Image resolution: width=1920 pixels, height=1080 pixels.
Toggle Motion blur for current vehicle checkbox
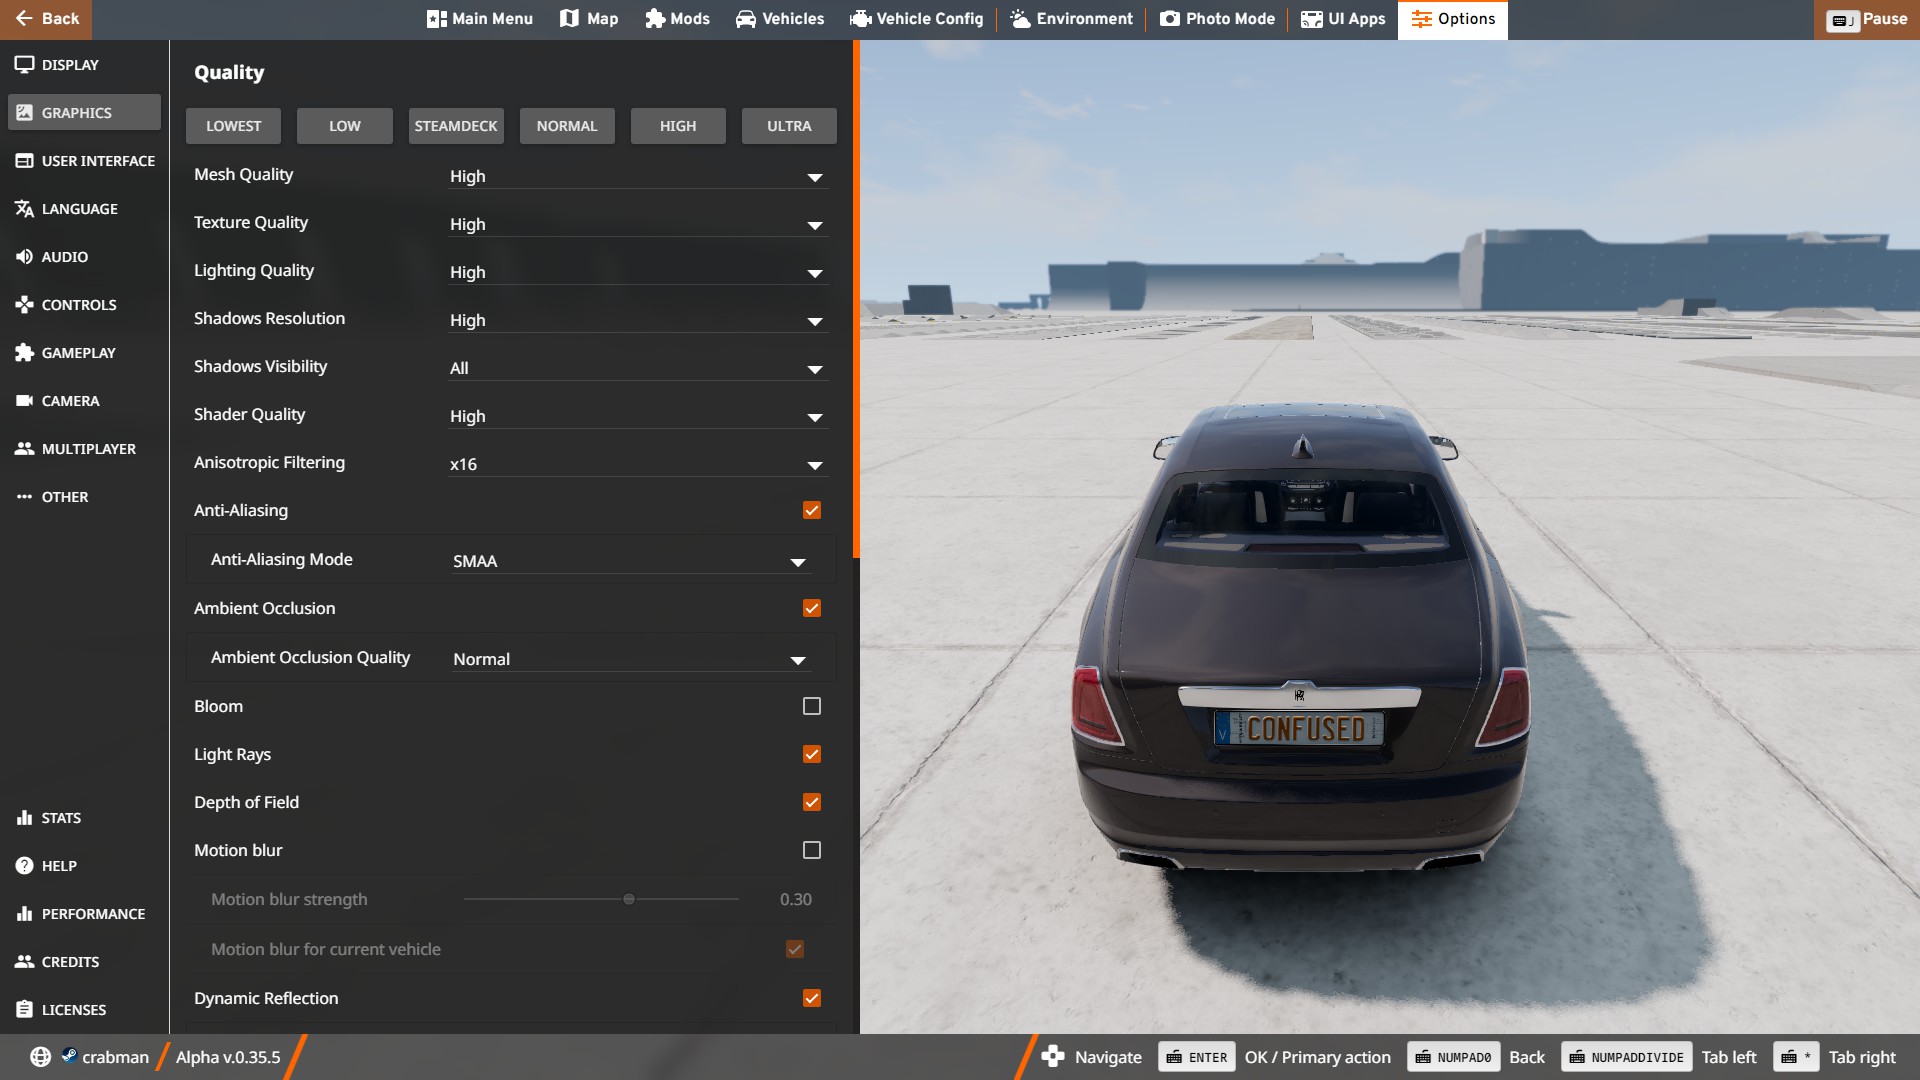[795, 949]
